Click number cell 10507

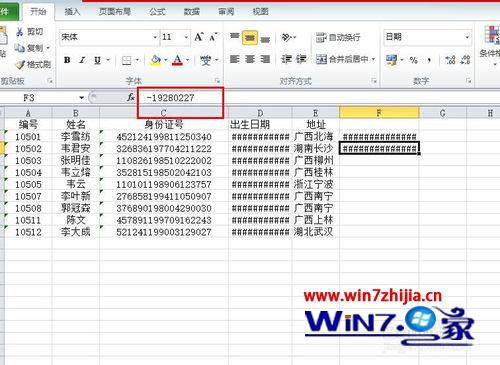28,196
